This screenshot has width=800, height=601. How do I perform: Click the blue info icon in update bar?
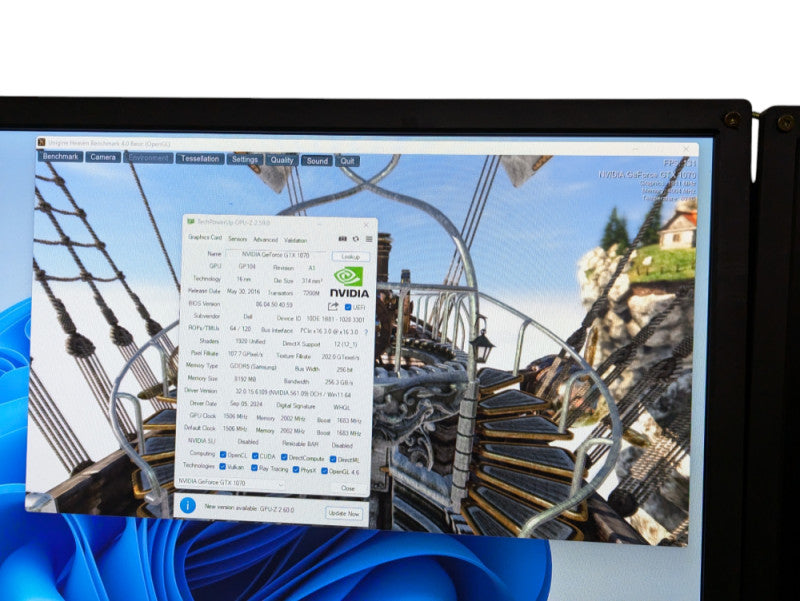(x=187, y=505)
